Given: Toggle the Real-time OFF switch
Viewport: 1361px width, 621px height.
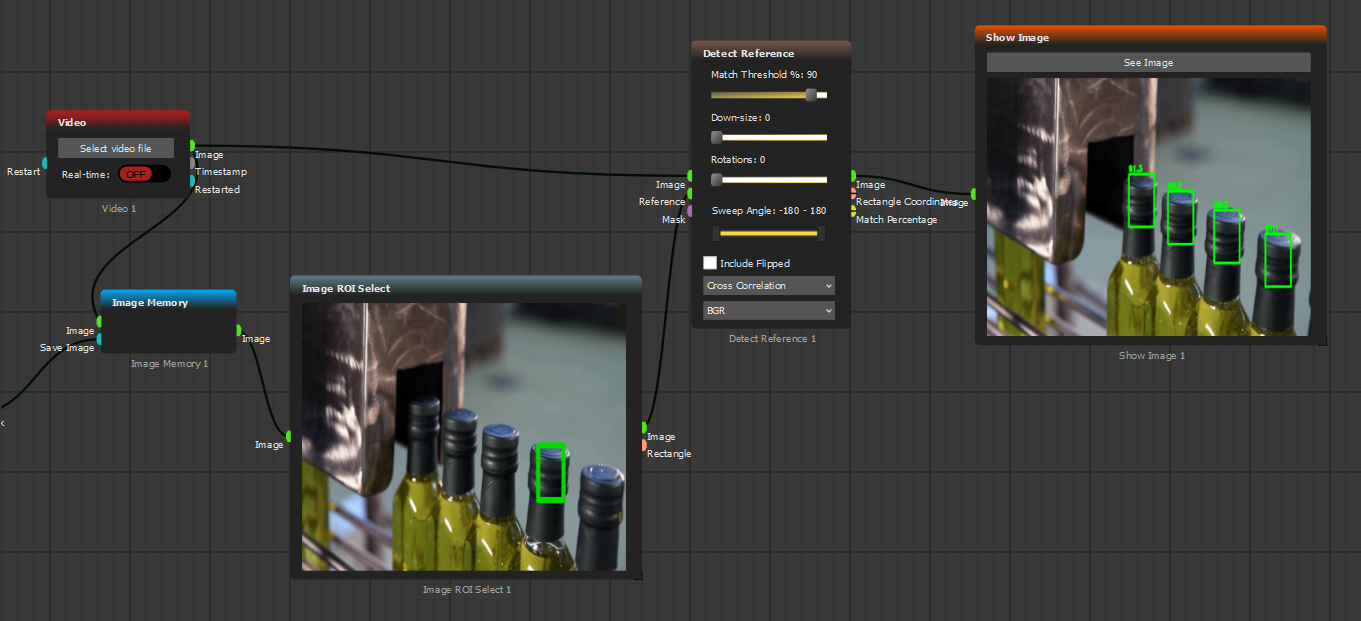Looking at the screenshot, I should (144, 174).
